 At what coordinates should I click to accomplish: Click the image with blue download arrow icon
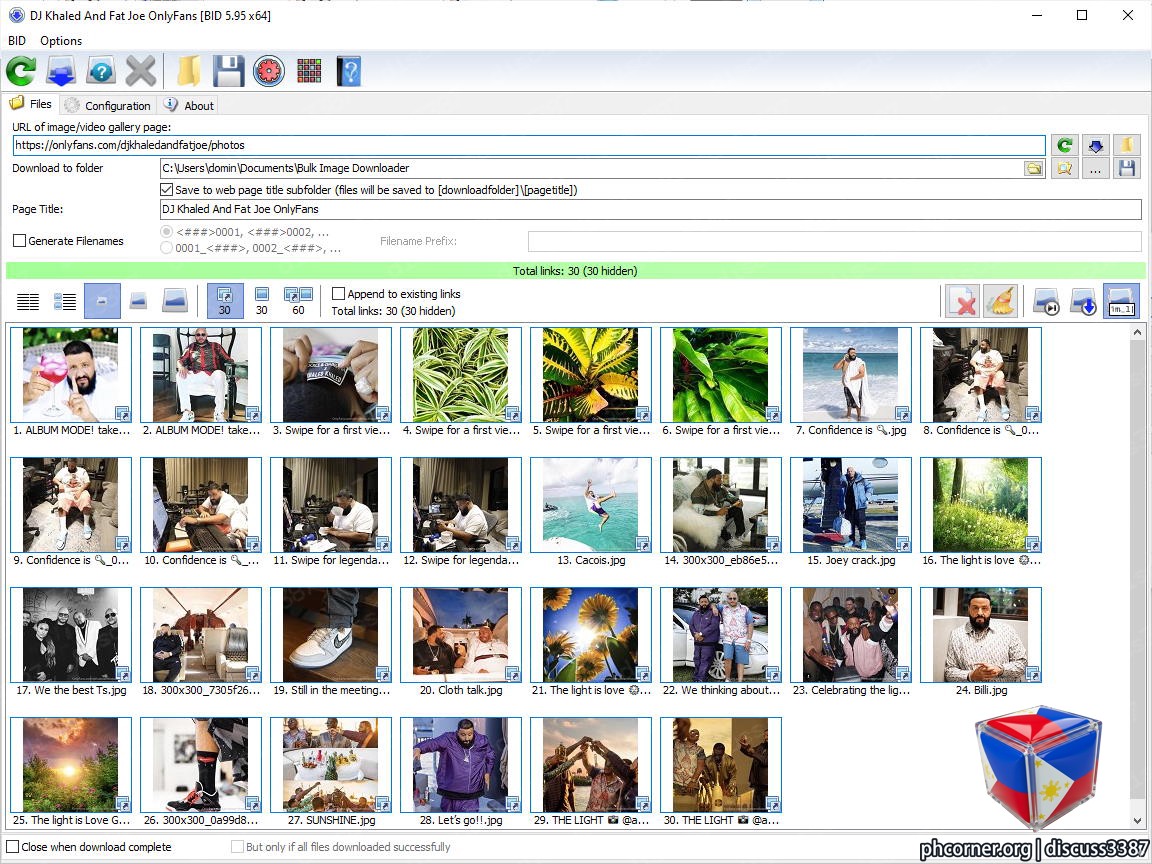coord(1084,301)
